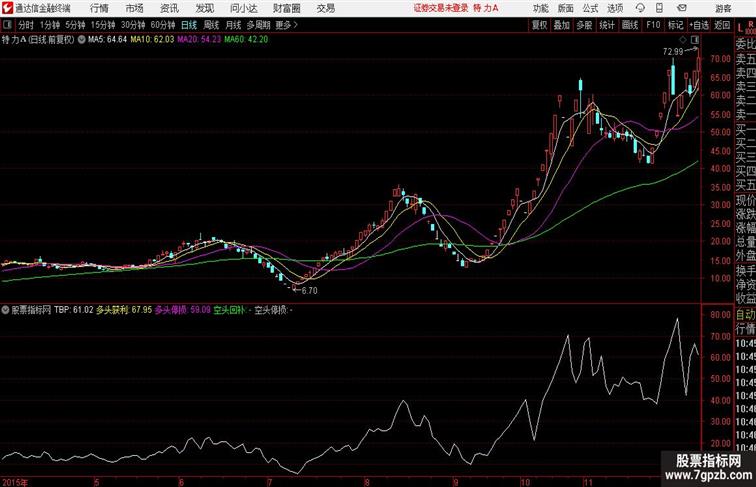Viewport: 756px width, 487px height.
Task: Click the MA20: 54.23 label
Action: [199, 40]
